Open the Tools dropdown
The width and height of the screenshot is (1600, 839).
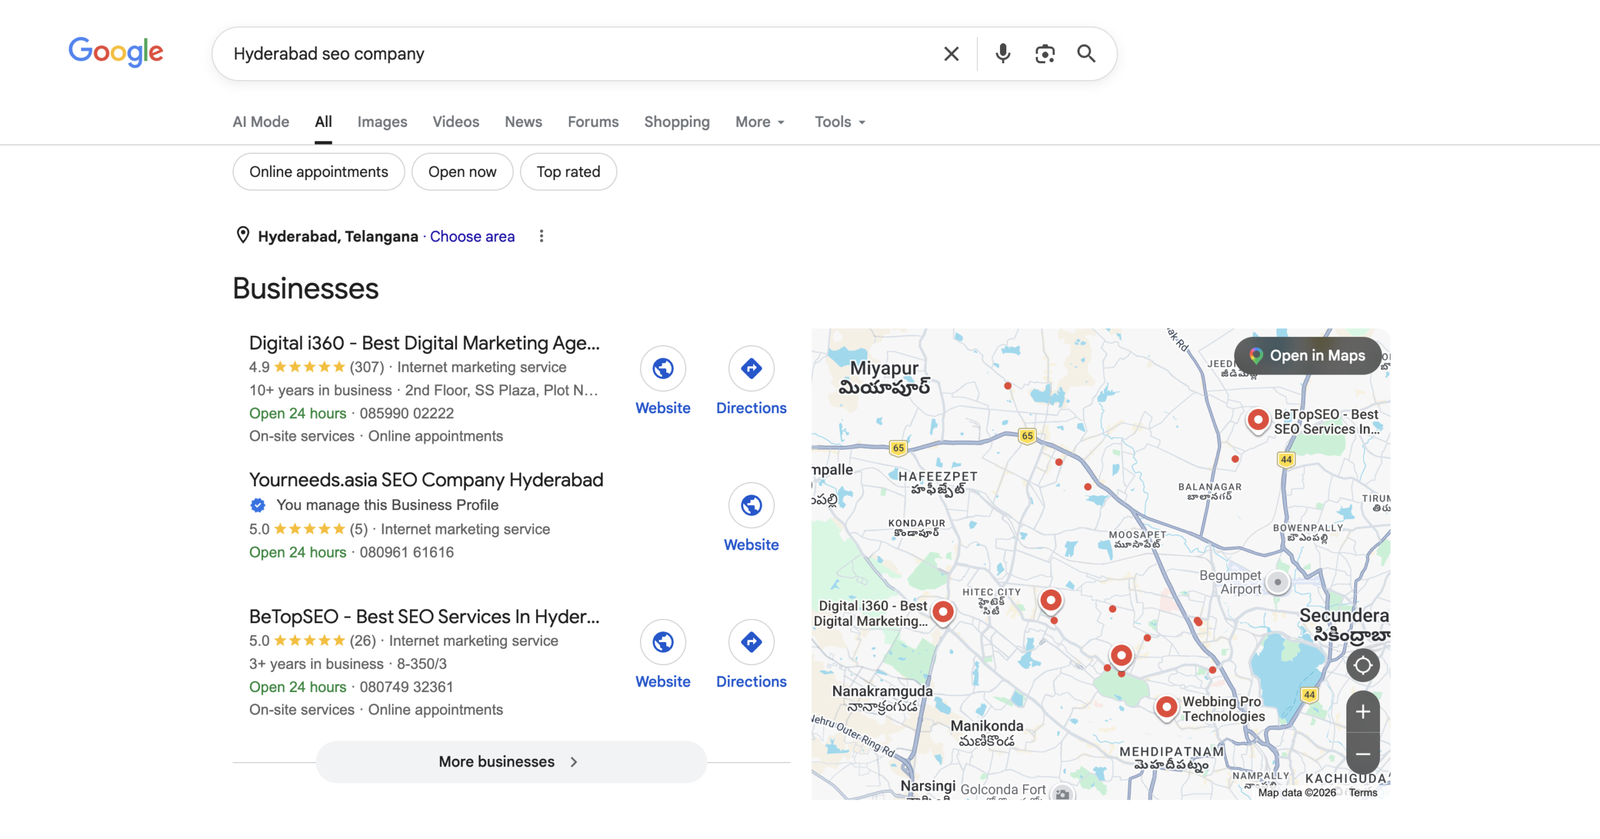coord(840,122)
